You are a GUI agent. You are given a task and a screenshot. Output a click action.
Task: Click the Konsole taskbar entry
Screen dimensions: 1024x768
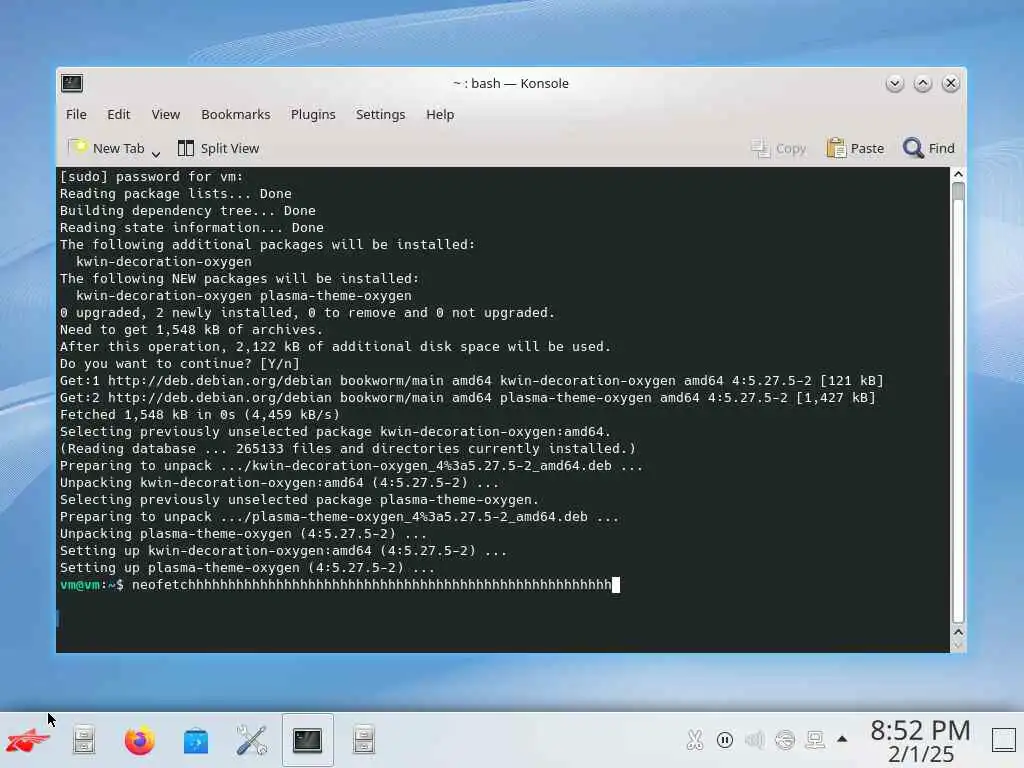[308, 740]
